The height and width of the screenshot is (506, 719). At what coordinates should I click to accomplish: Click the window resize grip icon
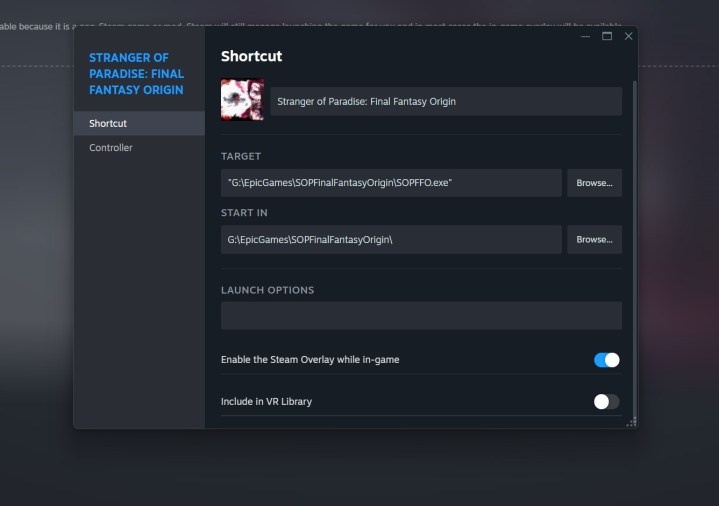coord(632,423)
